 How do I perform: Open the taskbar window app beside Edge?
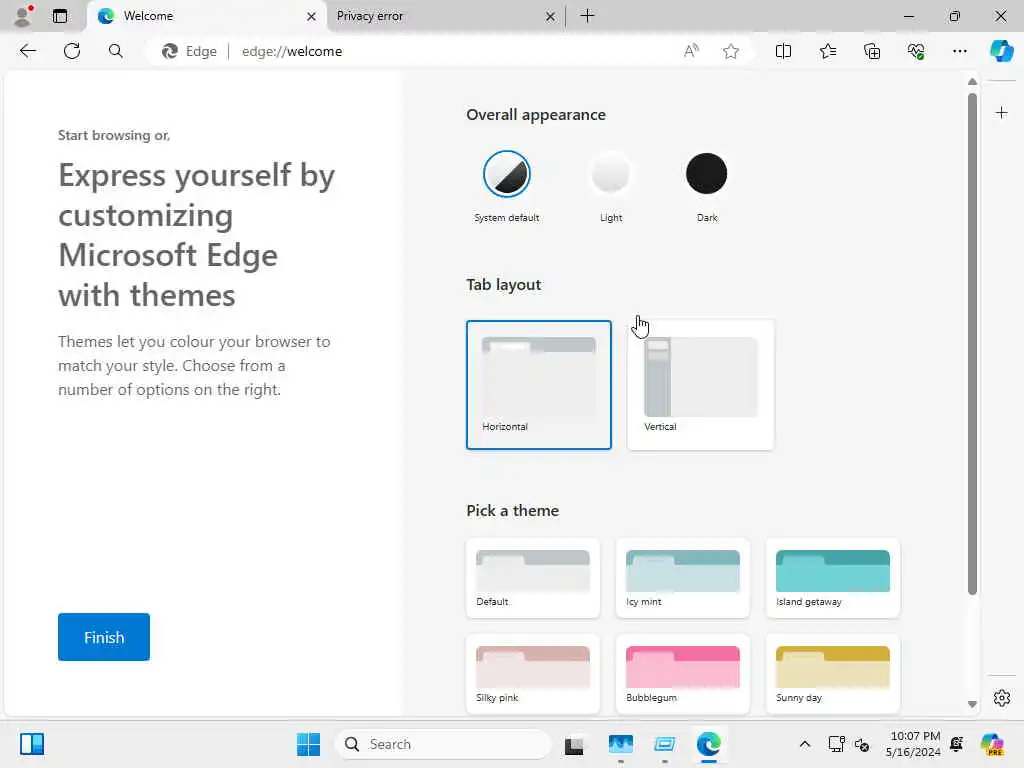coord(665,744)
